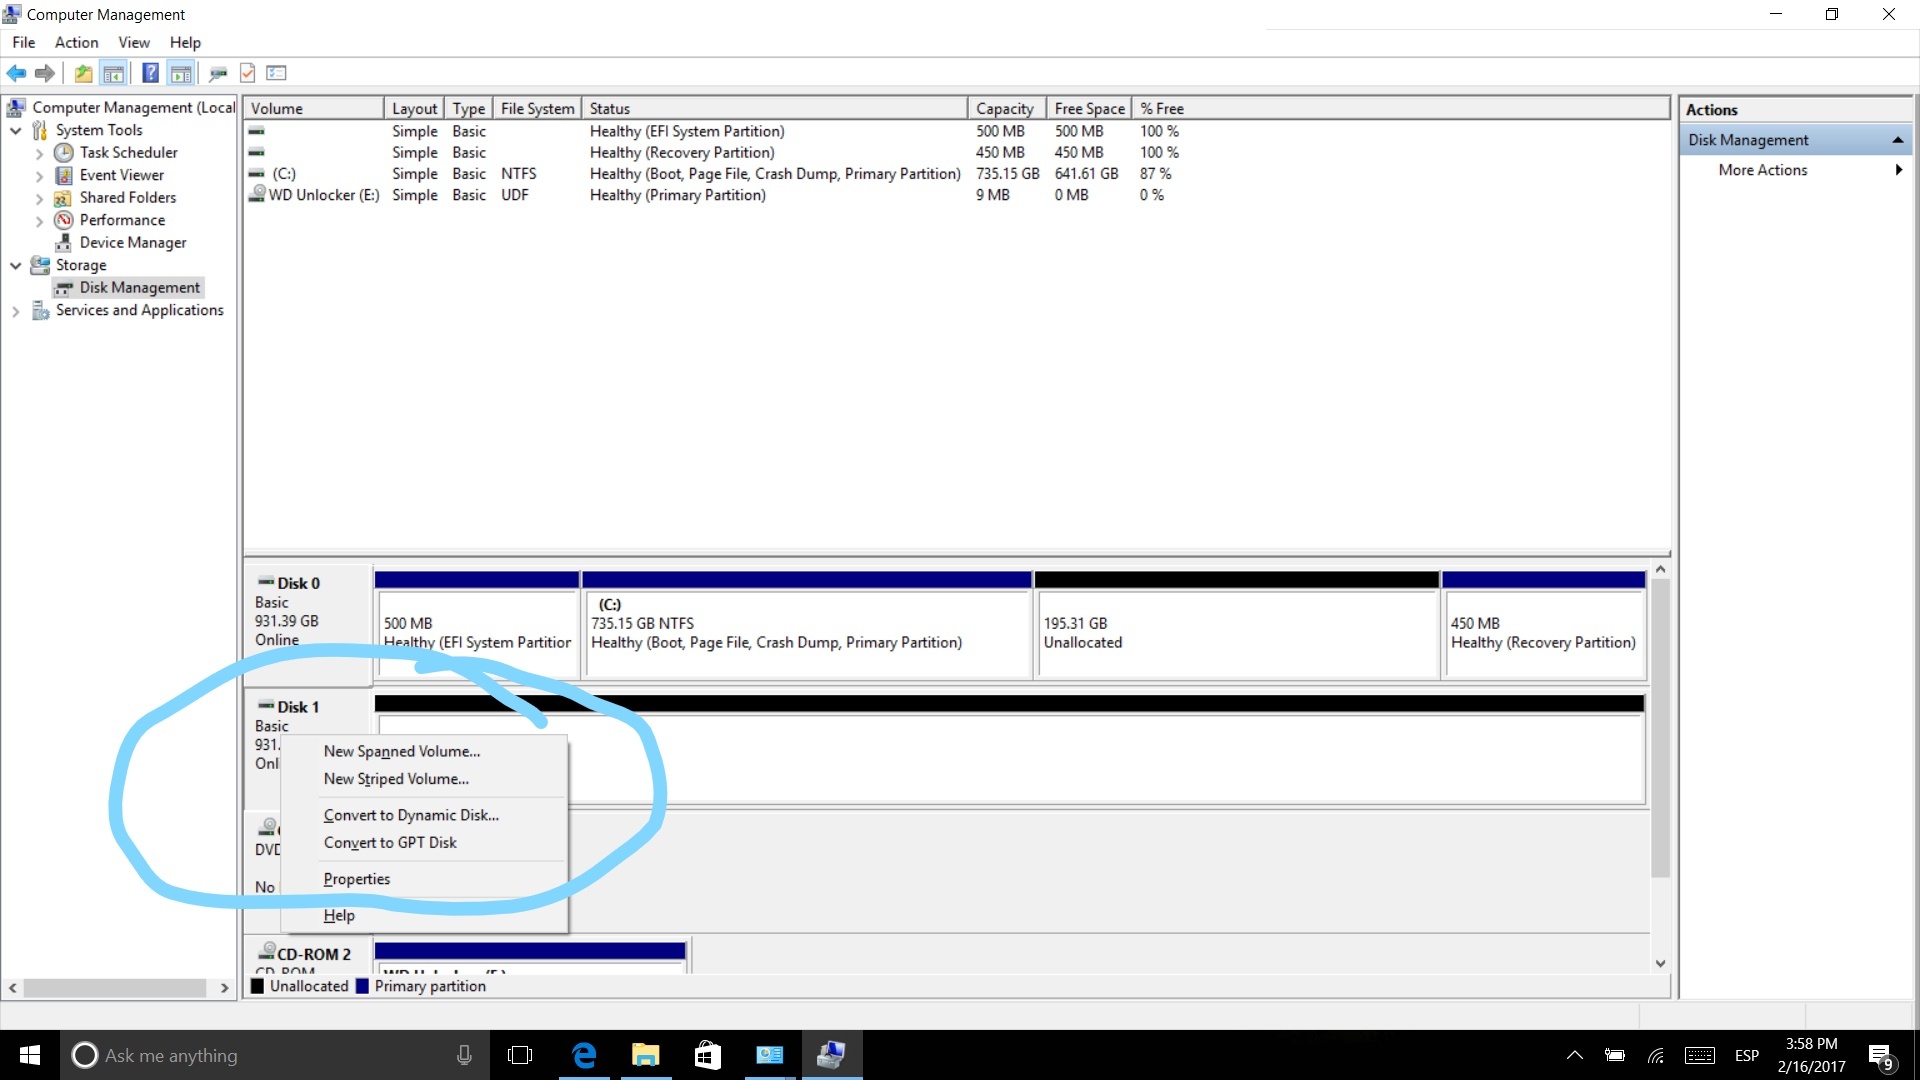Viewport: 1920px width, 1080px height.
Task: Choose Convert to GPT Disk menu entry
Action: (390, 842)
